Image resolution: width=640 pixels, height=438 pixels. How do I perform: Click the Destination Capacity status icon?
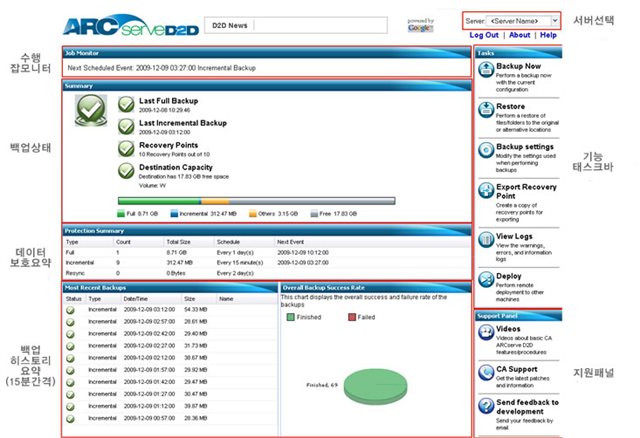[x=126, y=171]
